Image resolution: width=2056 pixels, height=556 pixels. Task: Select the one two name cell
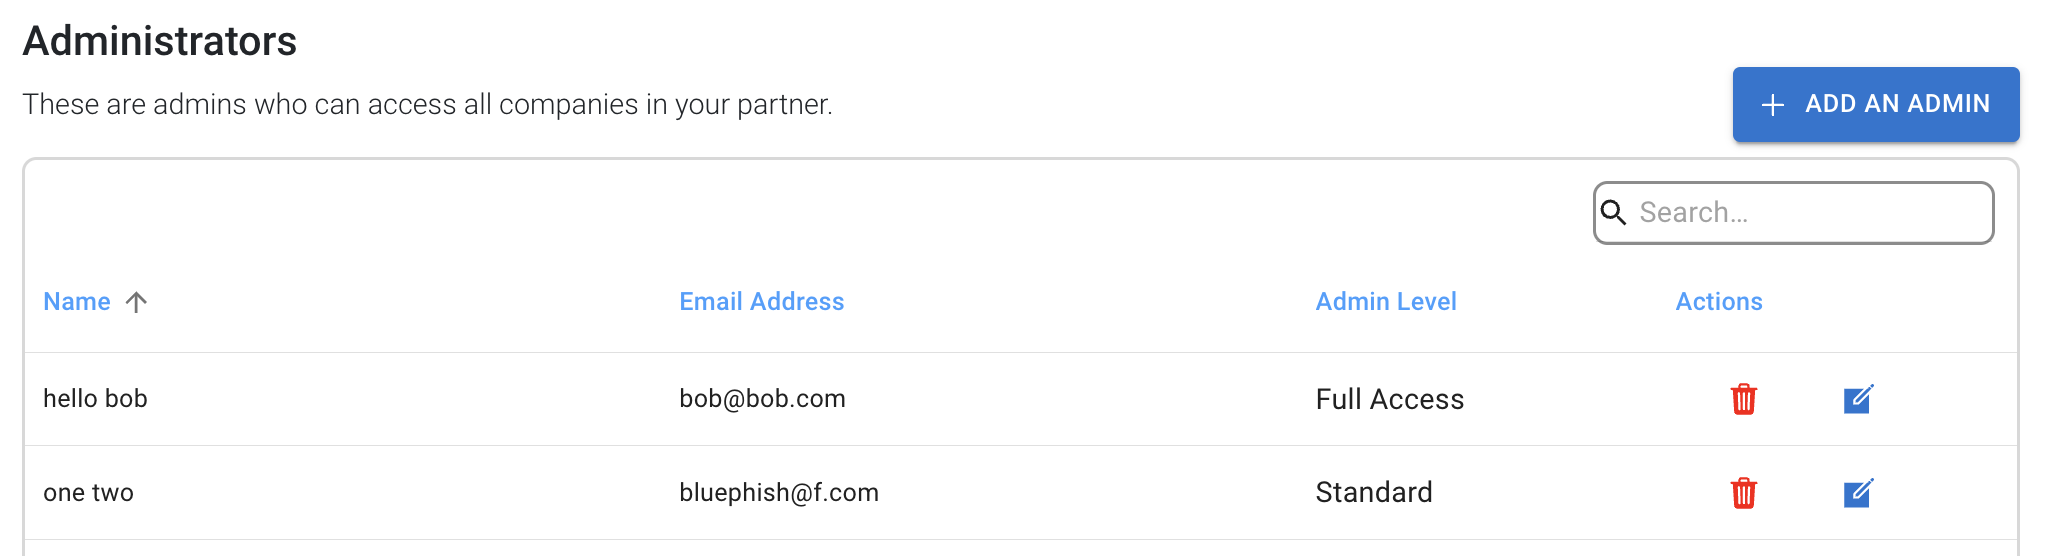coord(88,493)
